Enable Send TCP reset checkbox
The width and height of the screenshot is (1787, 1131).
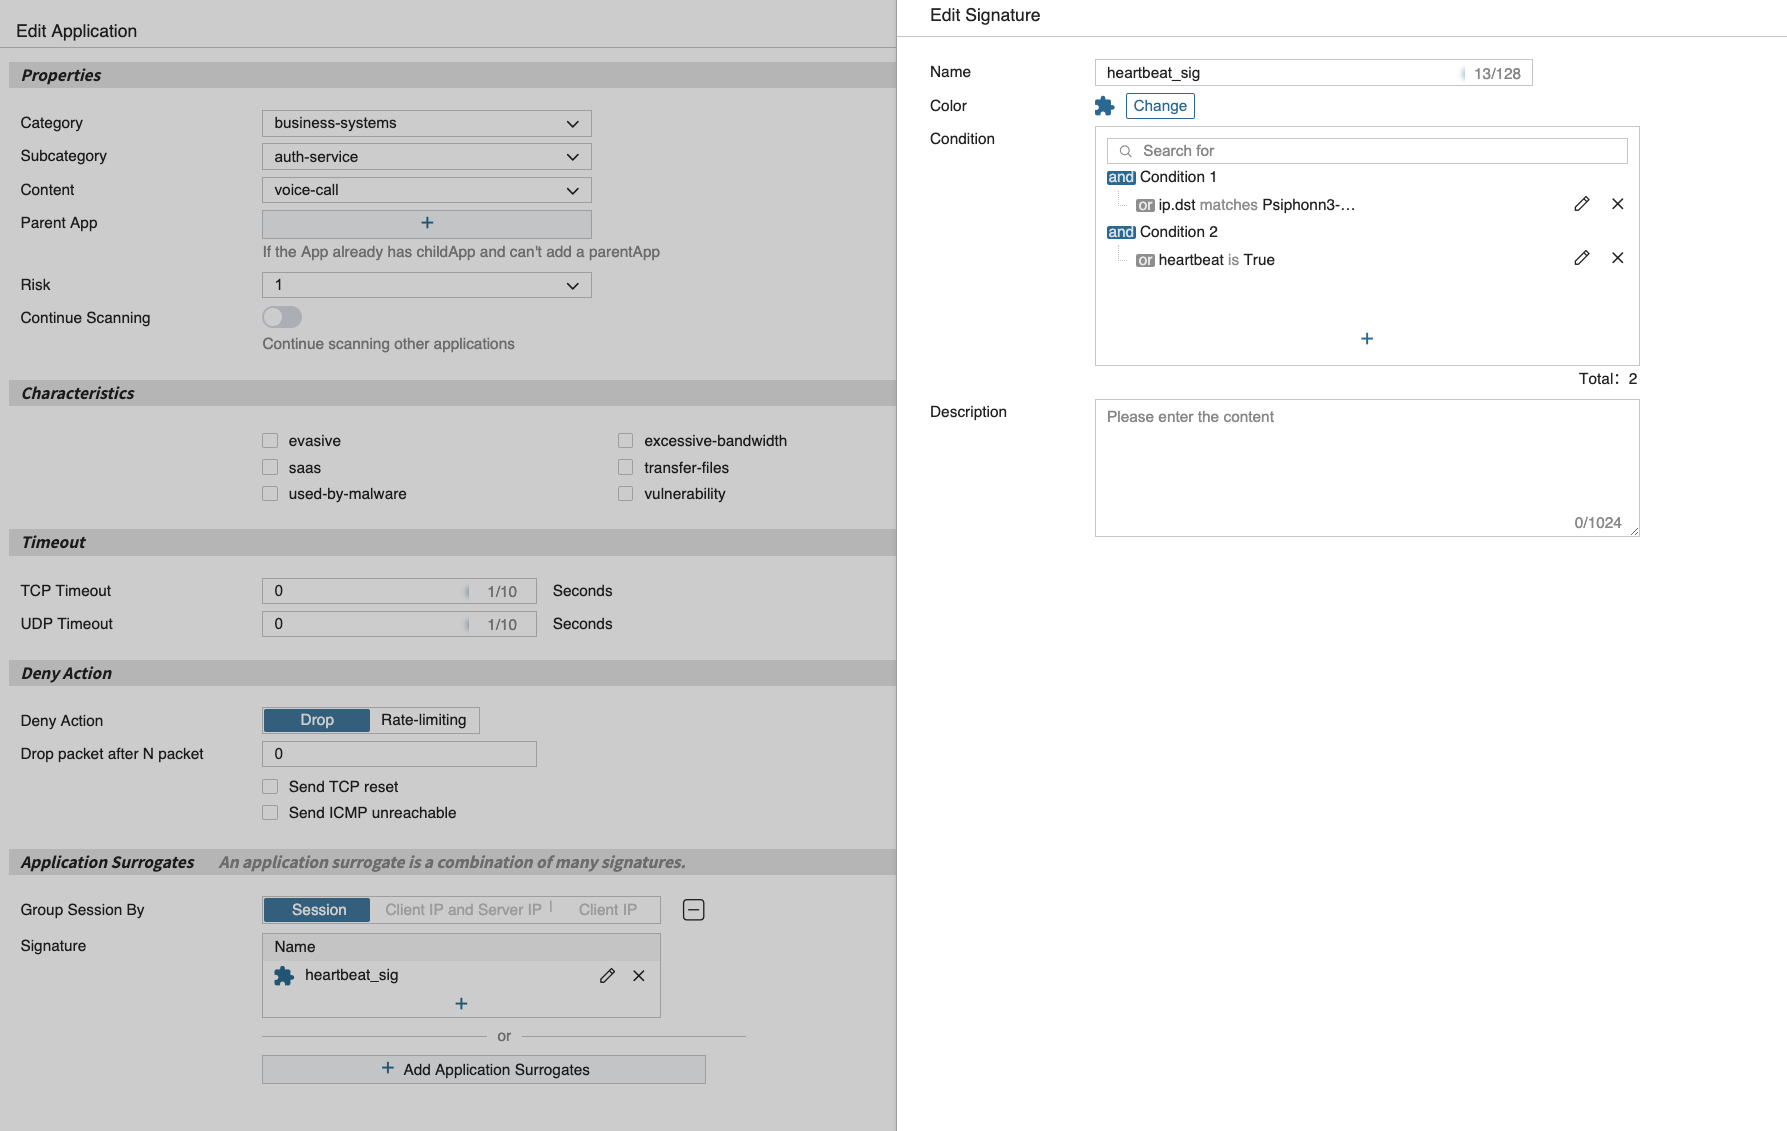(270, 787)
